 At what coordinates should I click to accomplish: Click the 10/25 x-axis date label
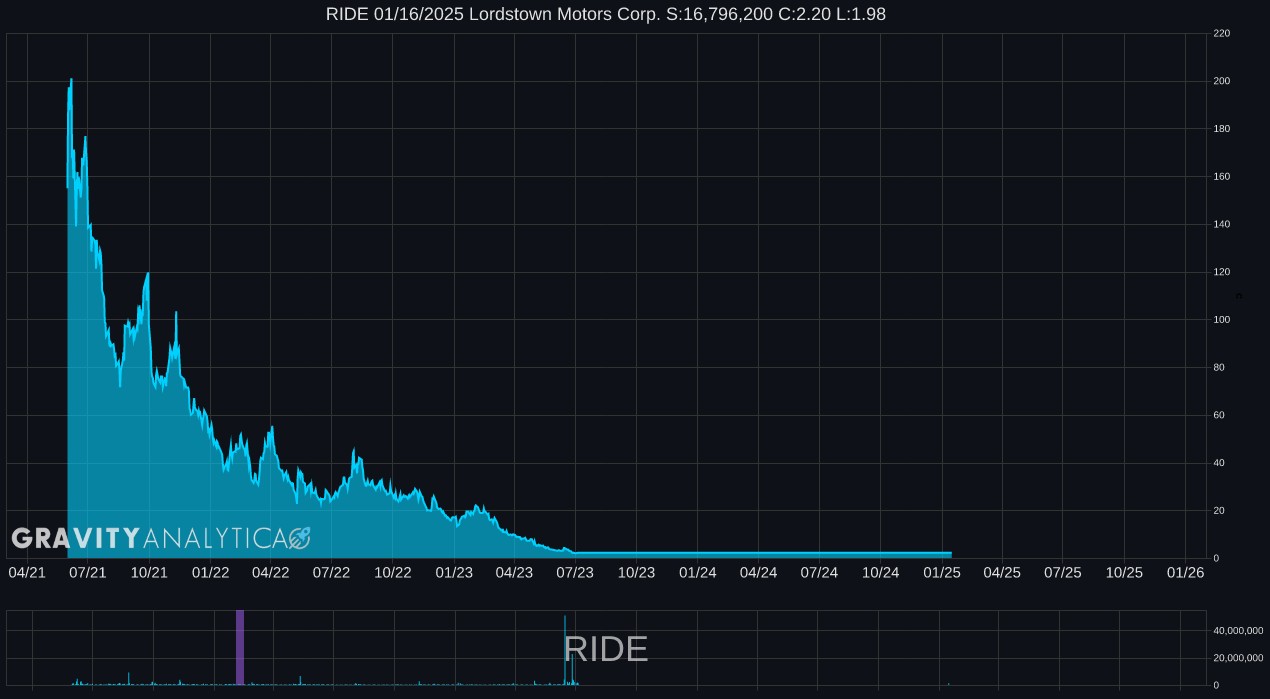[x=1124, y=572]
